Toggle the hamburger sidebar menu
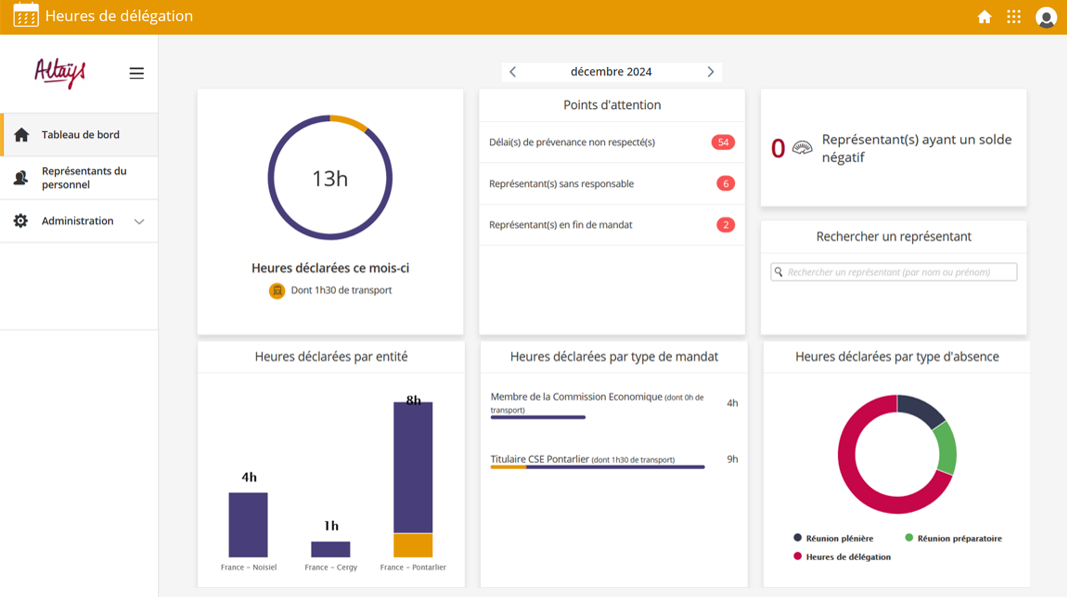 137,73
